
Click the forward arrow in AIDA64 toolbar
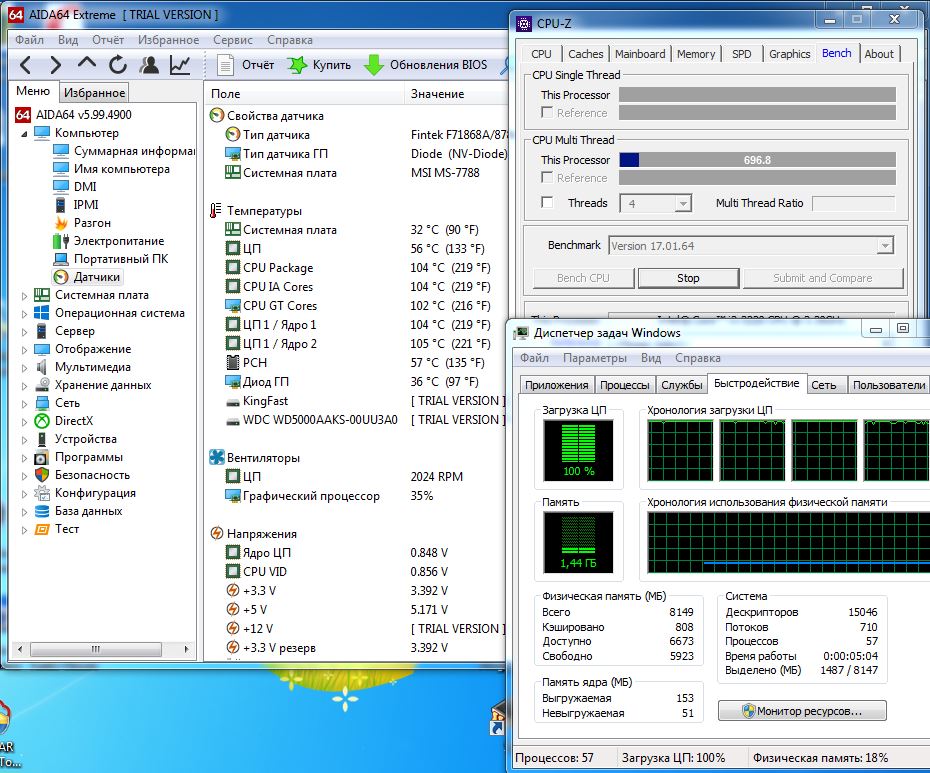point(56,65)
